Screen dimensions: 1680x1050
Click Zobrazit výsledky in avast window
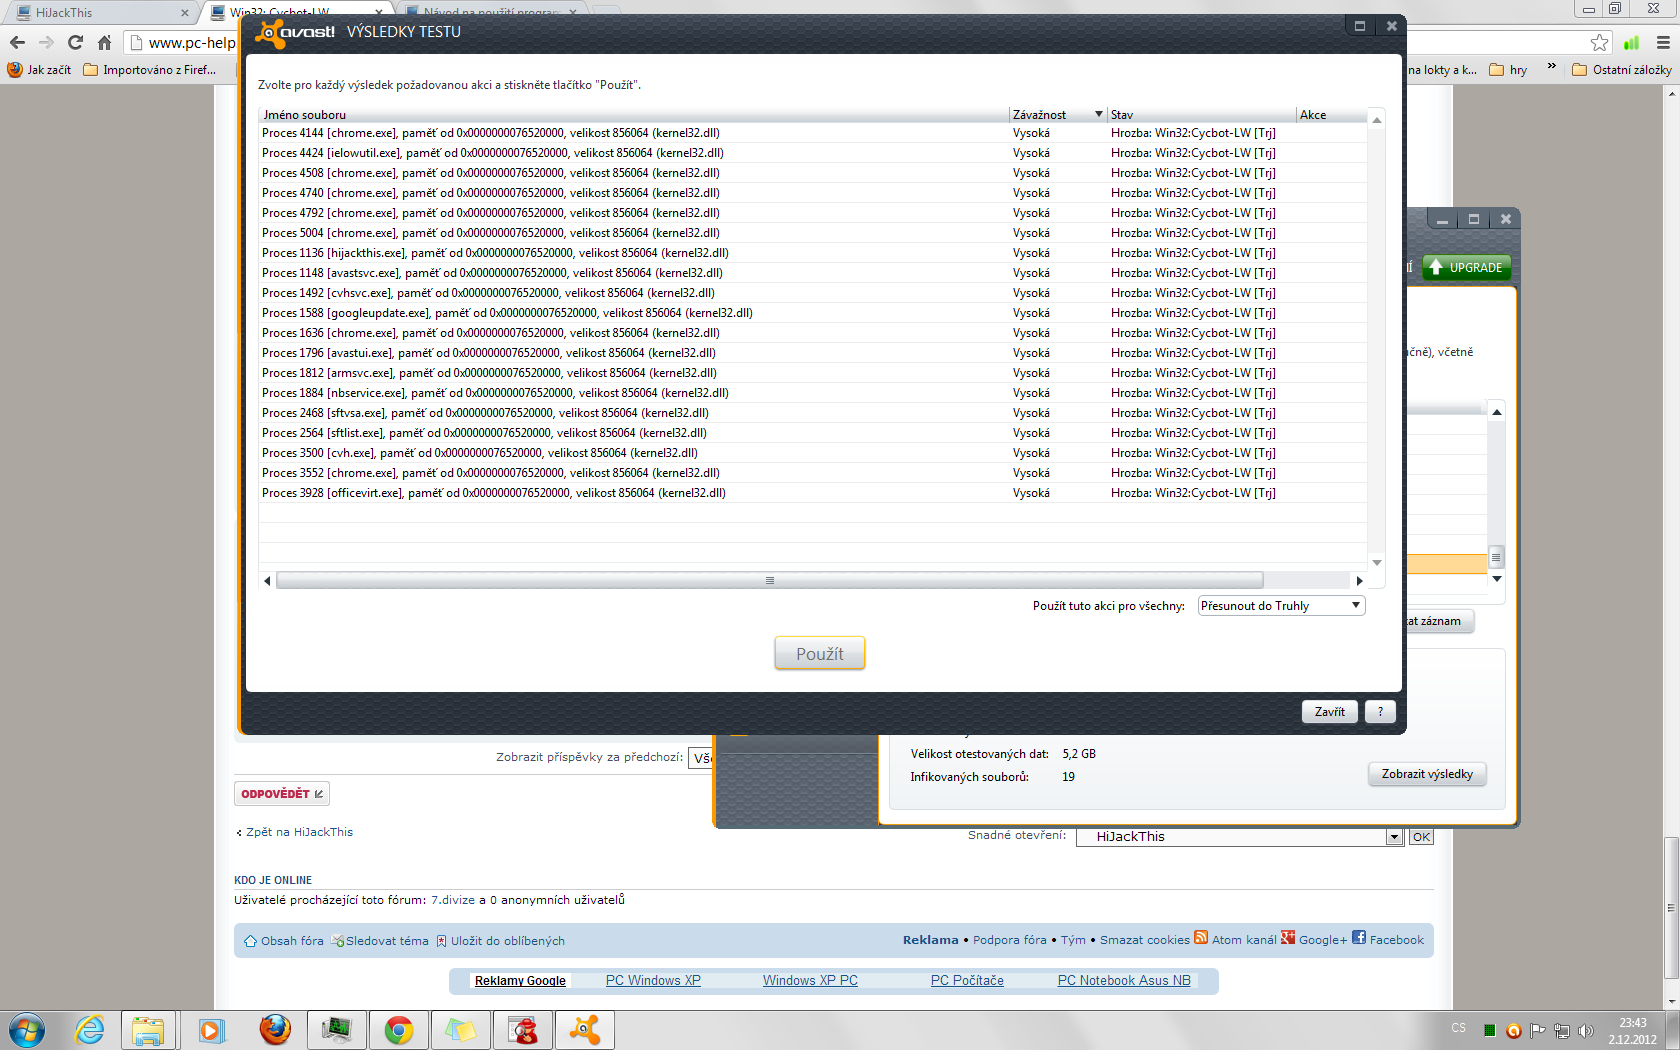coord(1427,774)
